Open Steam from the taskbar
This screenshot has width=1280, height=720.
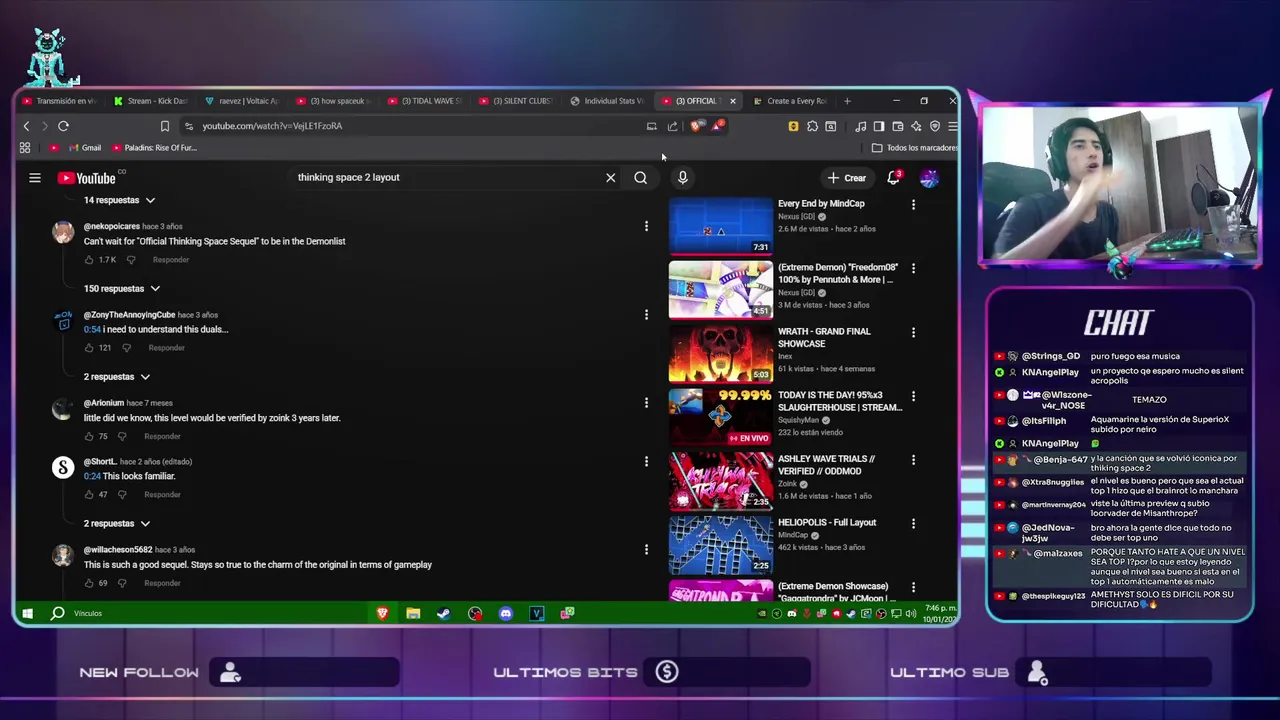tap(444, 613)
